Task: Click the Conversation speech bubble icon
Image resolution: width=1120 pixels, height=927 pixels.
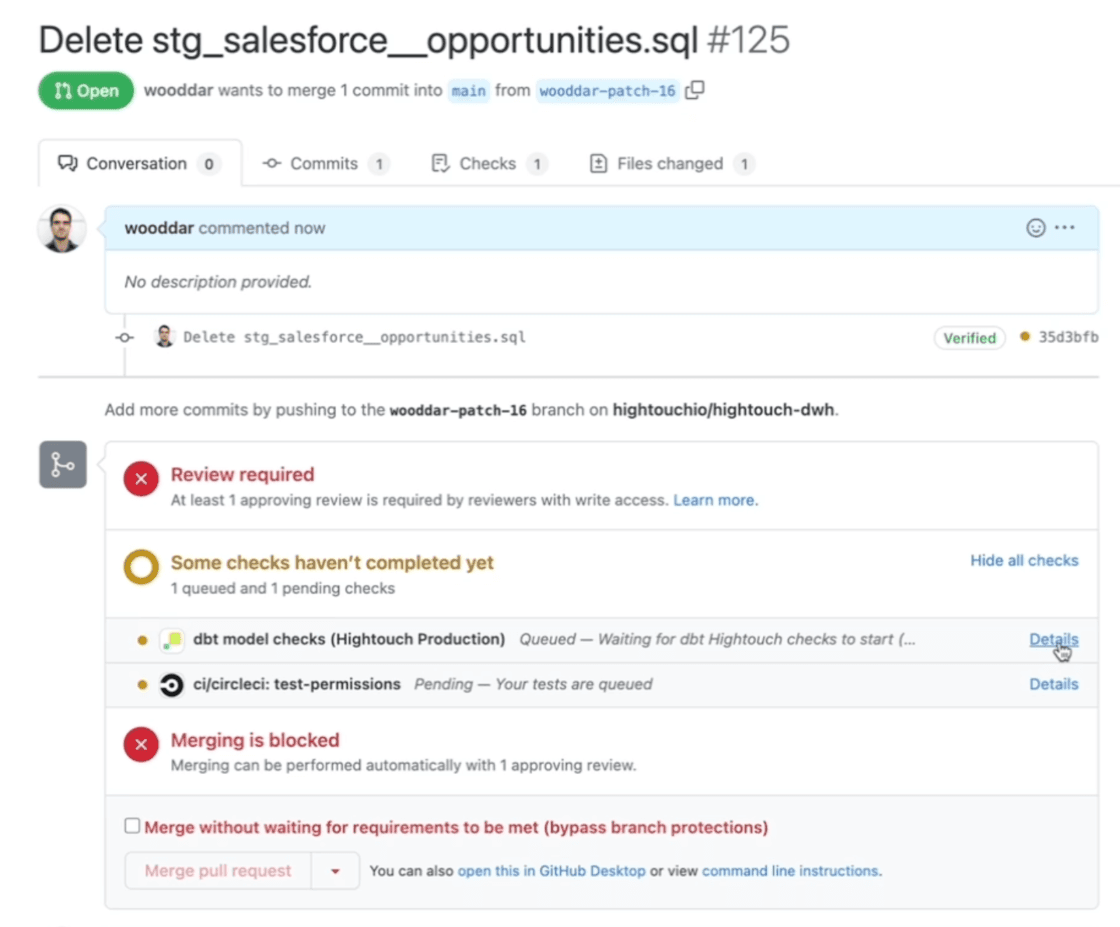Action: coord(66,163)
